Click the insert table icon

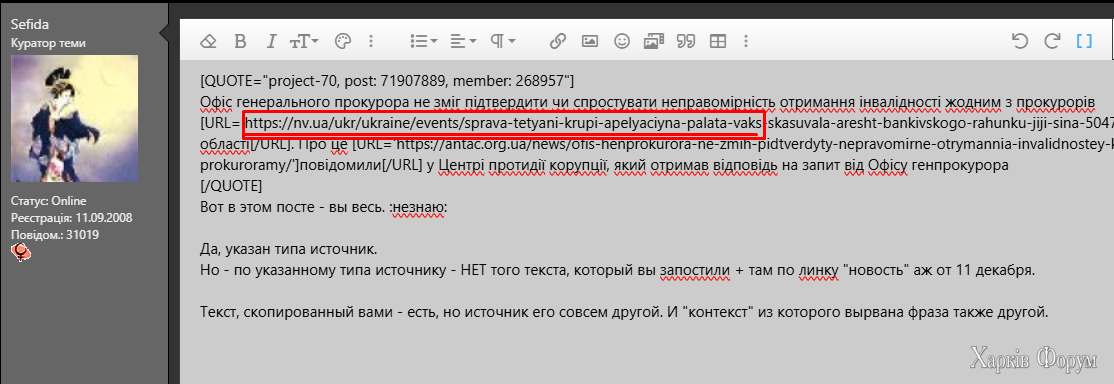tap(718, 41)
